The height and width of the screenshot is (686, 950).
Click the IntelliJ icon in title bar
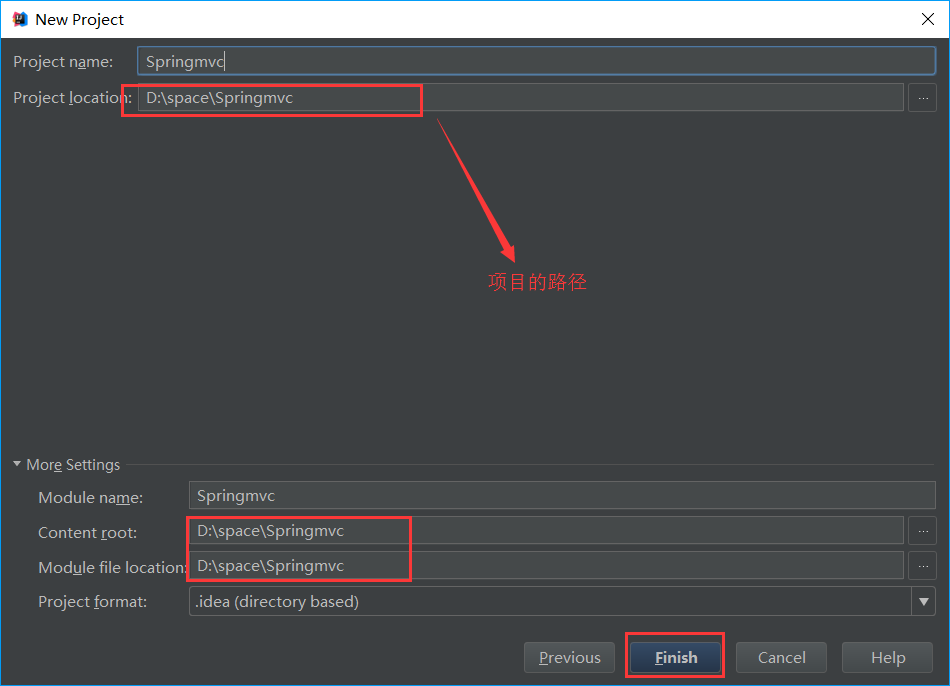[x=20, y=19]
